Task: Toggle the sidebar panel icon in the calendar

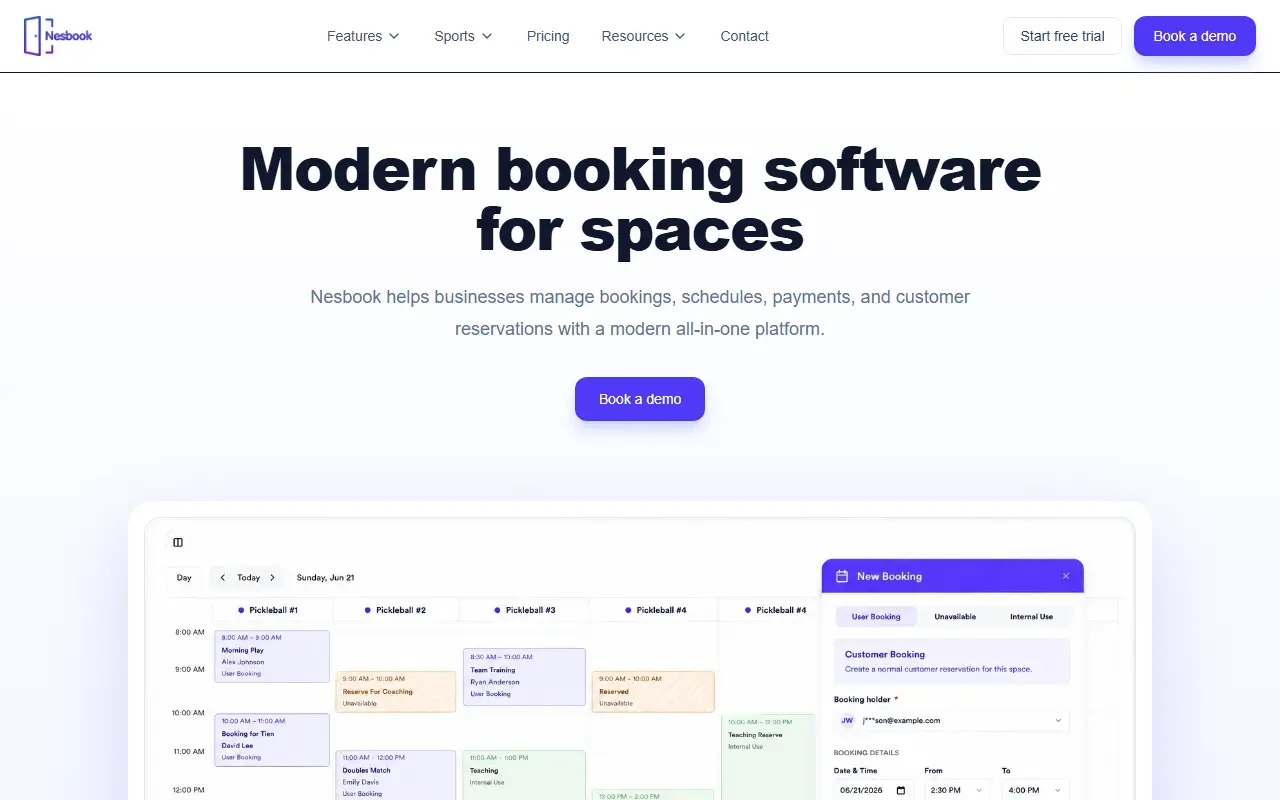Action: point(178,542)
